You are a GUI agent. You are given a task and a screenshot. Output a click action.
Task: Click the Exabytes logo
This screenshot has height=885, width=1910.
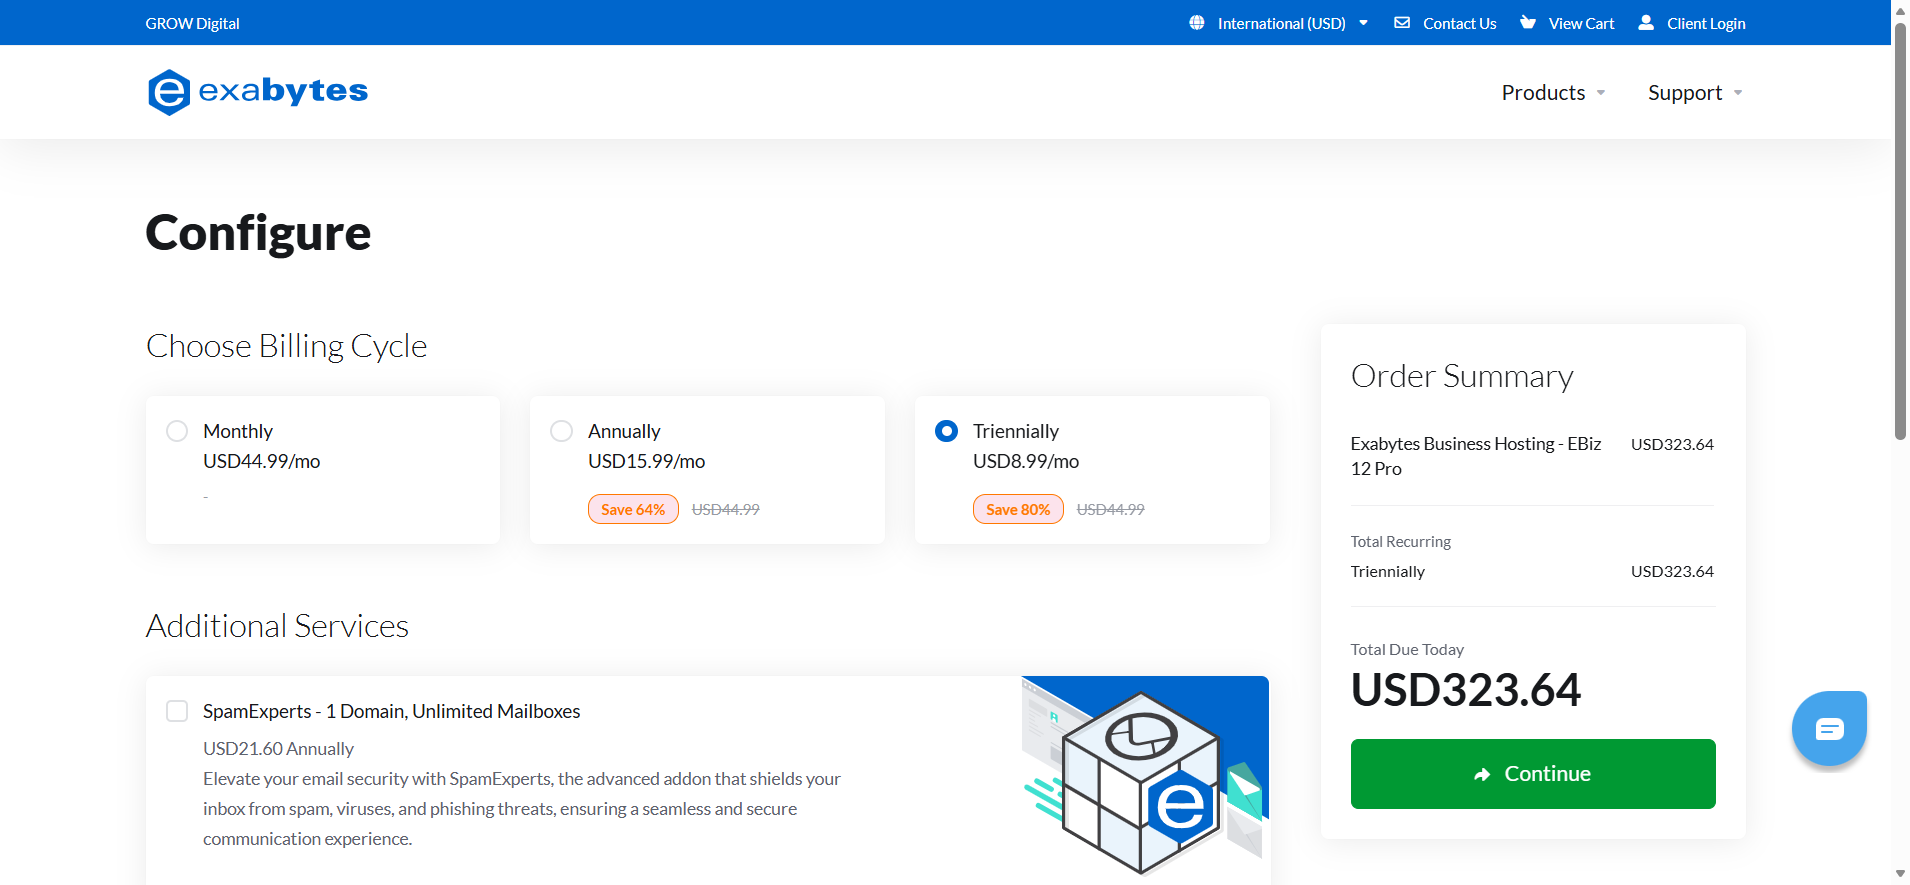click(258, 92)
